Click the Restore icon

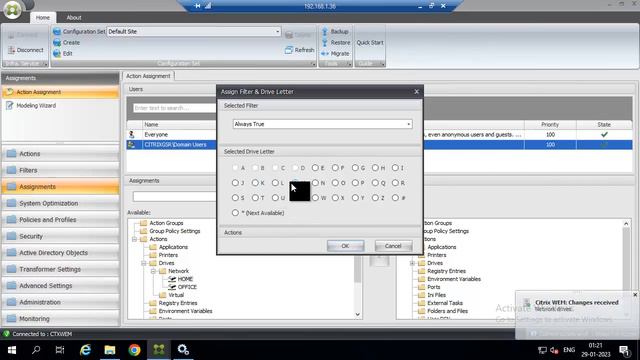(x=324, y=42)
